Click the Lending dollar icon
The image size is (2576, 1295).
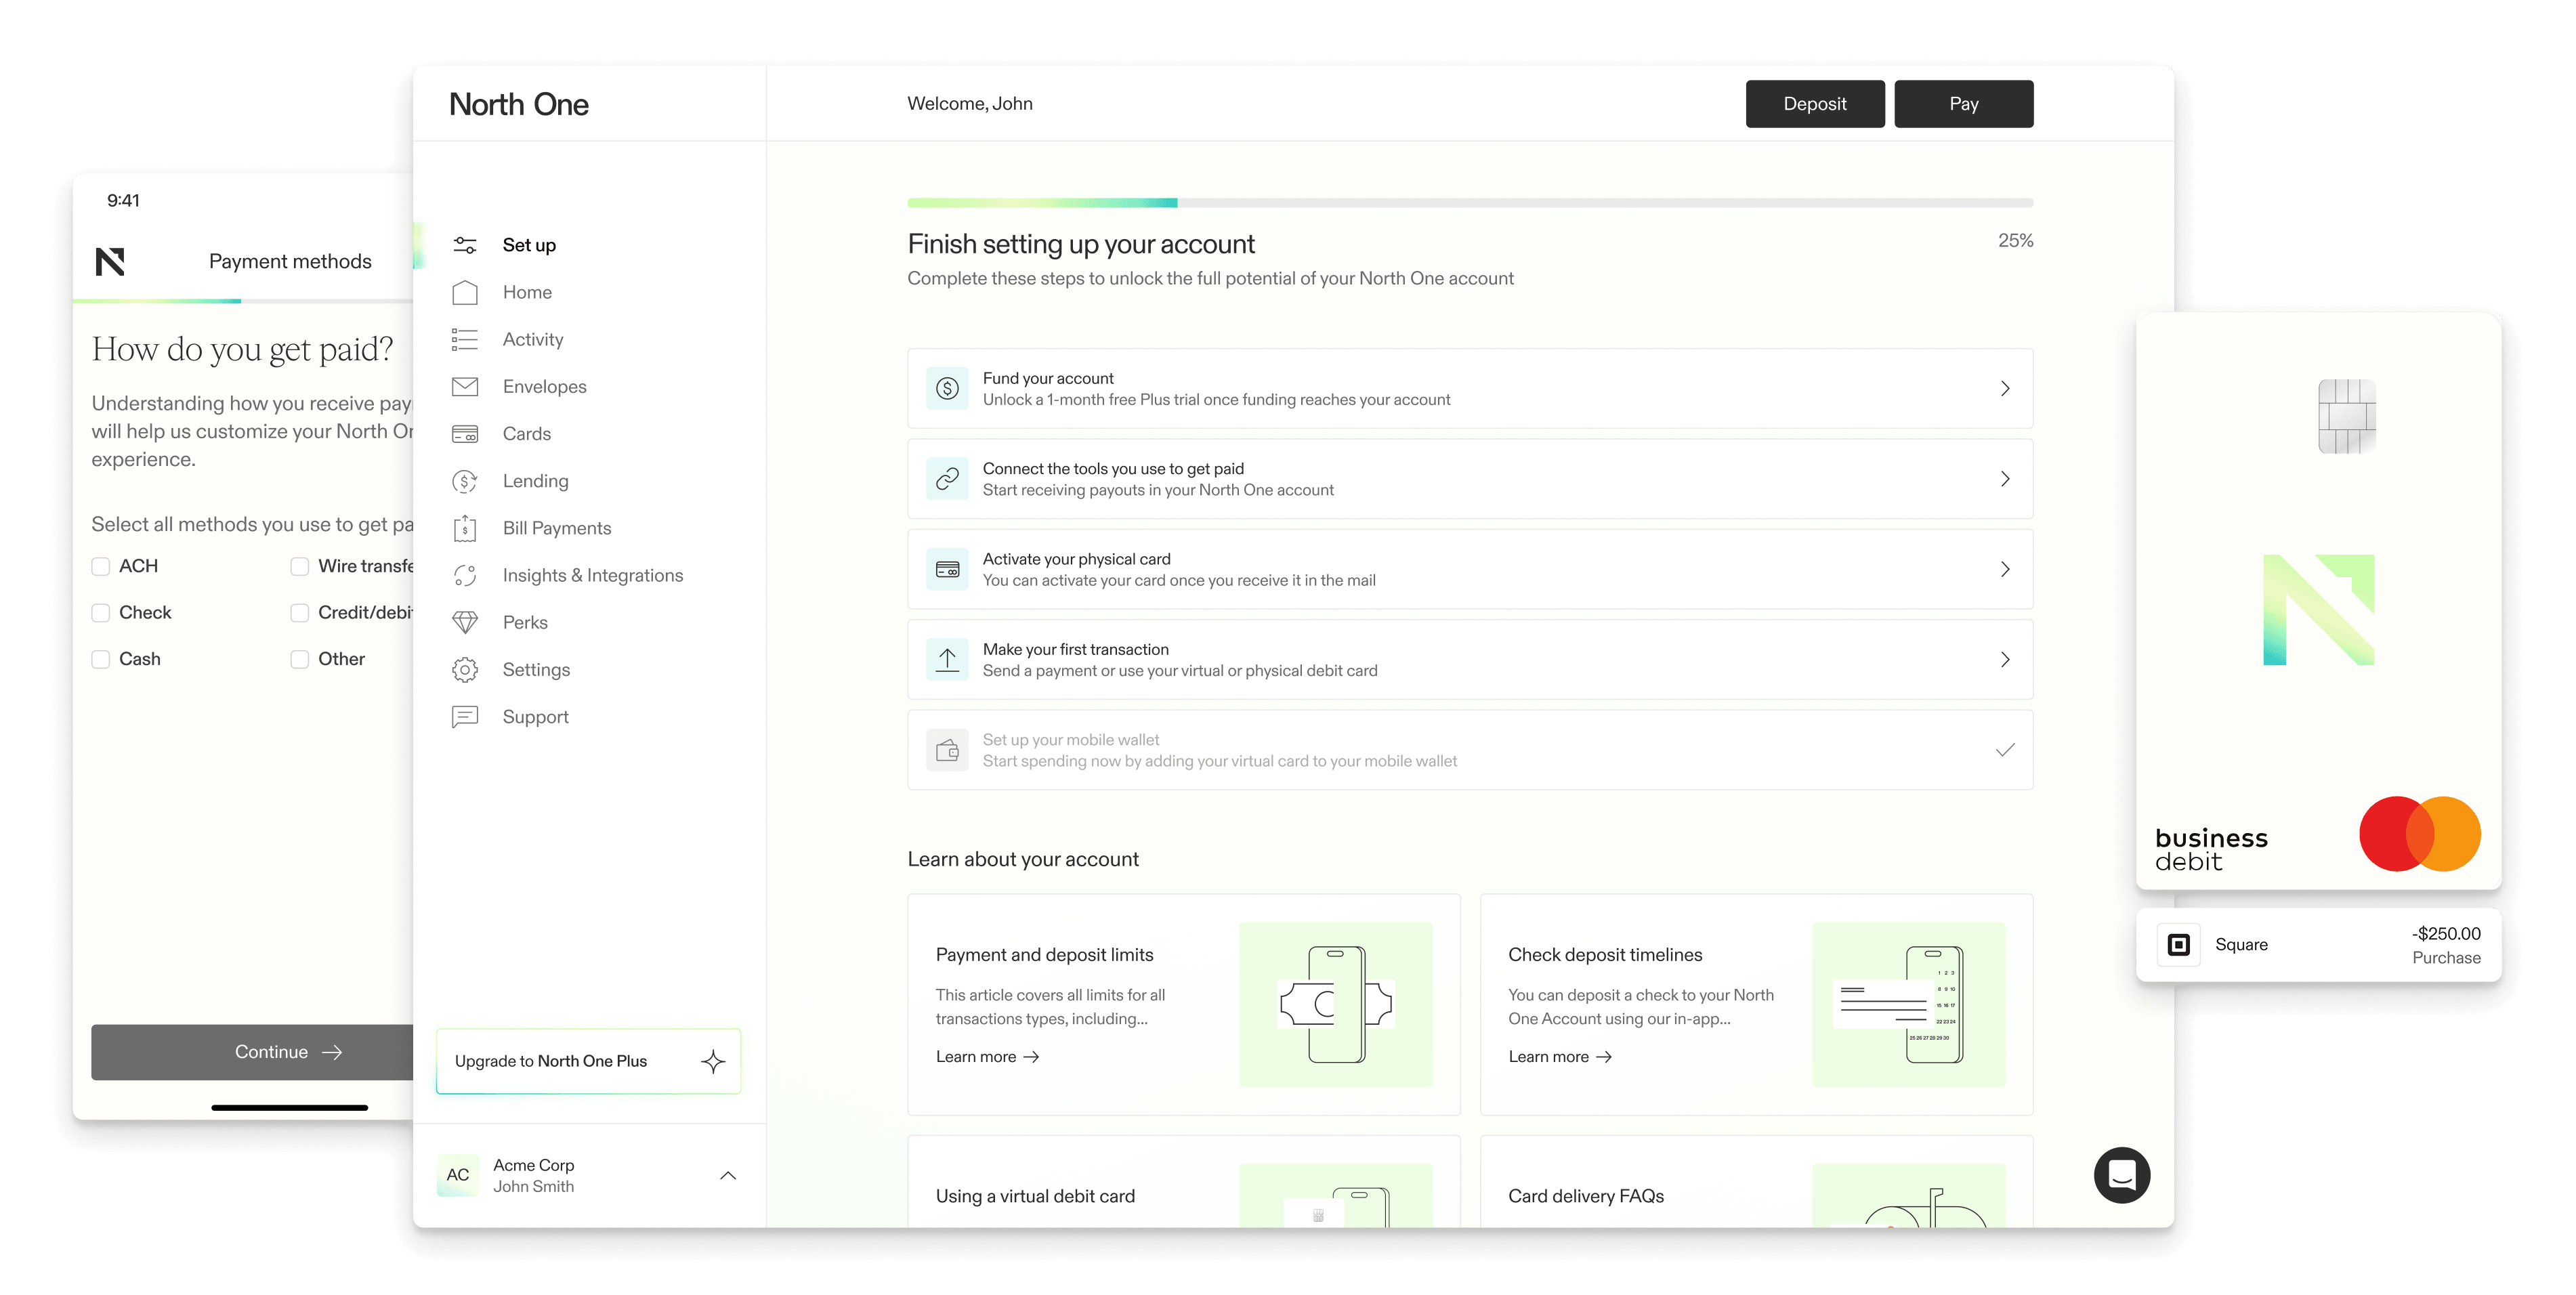[x=465, y=481]
